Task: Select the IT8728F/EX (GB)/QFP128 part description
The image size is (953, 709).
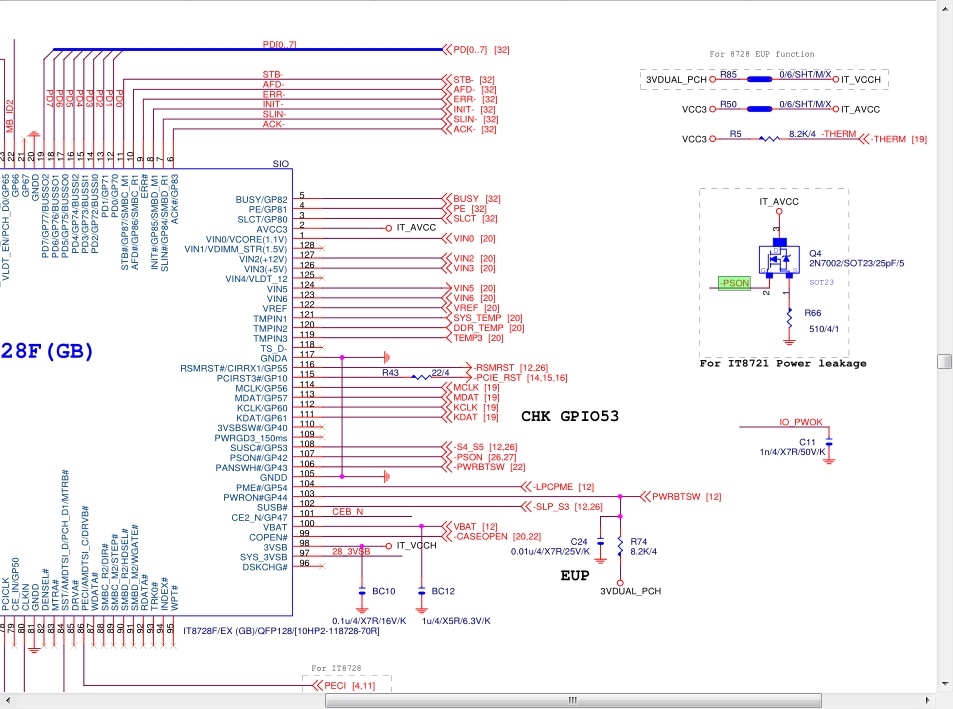Action: point(281,631)
